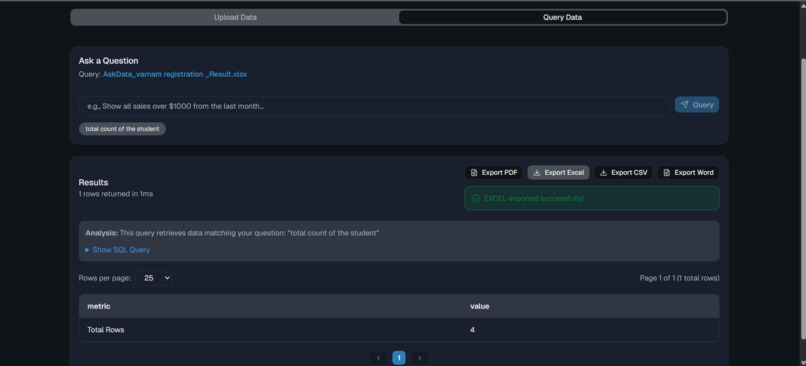The height and width of the screenshot is (366, 806).
Task: Click the Export Excel button
Action: tap(558, 173)
